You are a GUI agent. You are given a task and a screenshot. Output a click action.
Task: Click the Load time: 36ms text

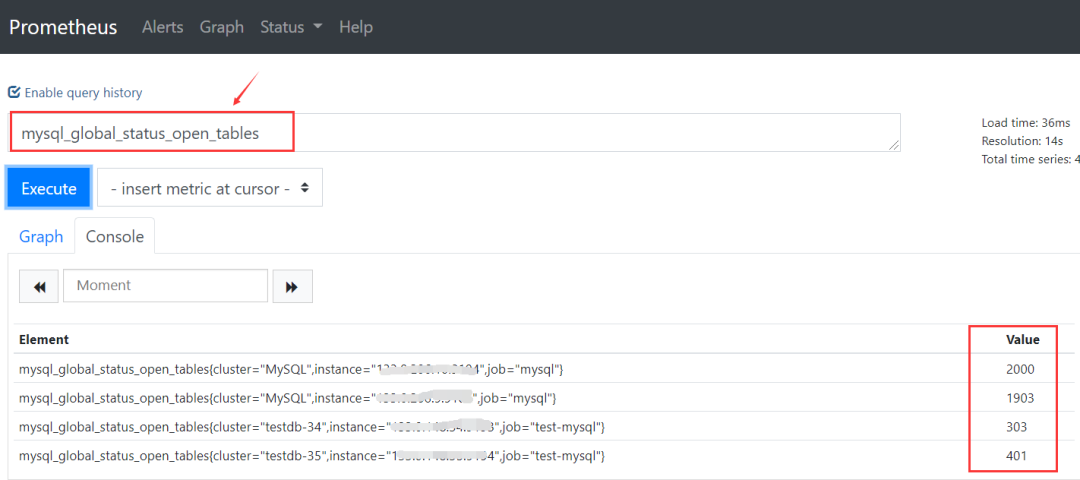coord(1026,123)
